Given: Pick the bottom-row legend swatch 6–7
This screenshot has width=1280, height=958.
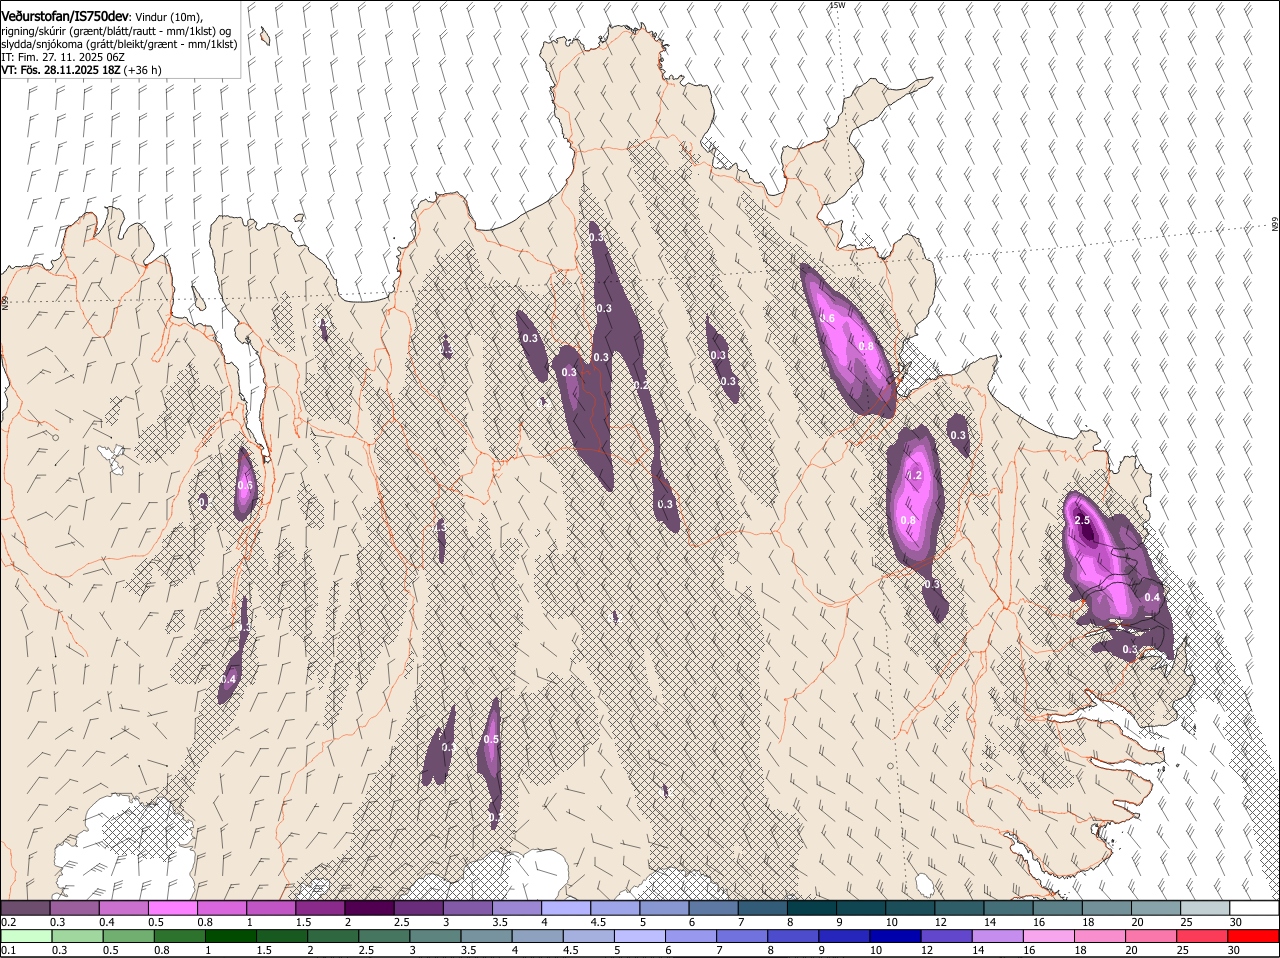Looking at the screenshot, I should click(x=691, y=936).
